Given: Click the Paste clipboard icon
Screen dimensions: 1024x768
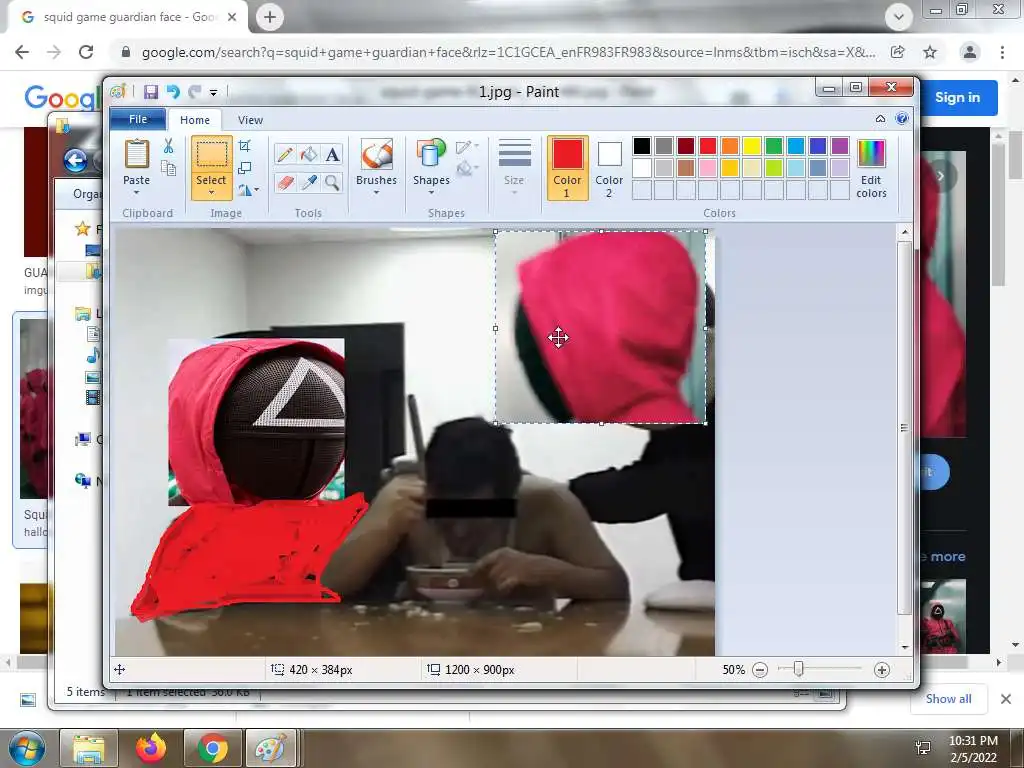Looking at the screenshot, I should 136,154.
